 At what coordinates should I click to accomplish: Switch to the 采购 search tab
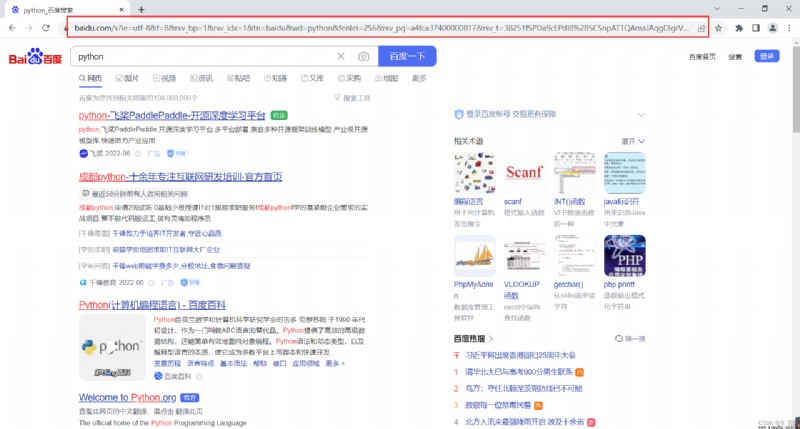click(x=349, y=79)
